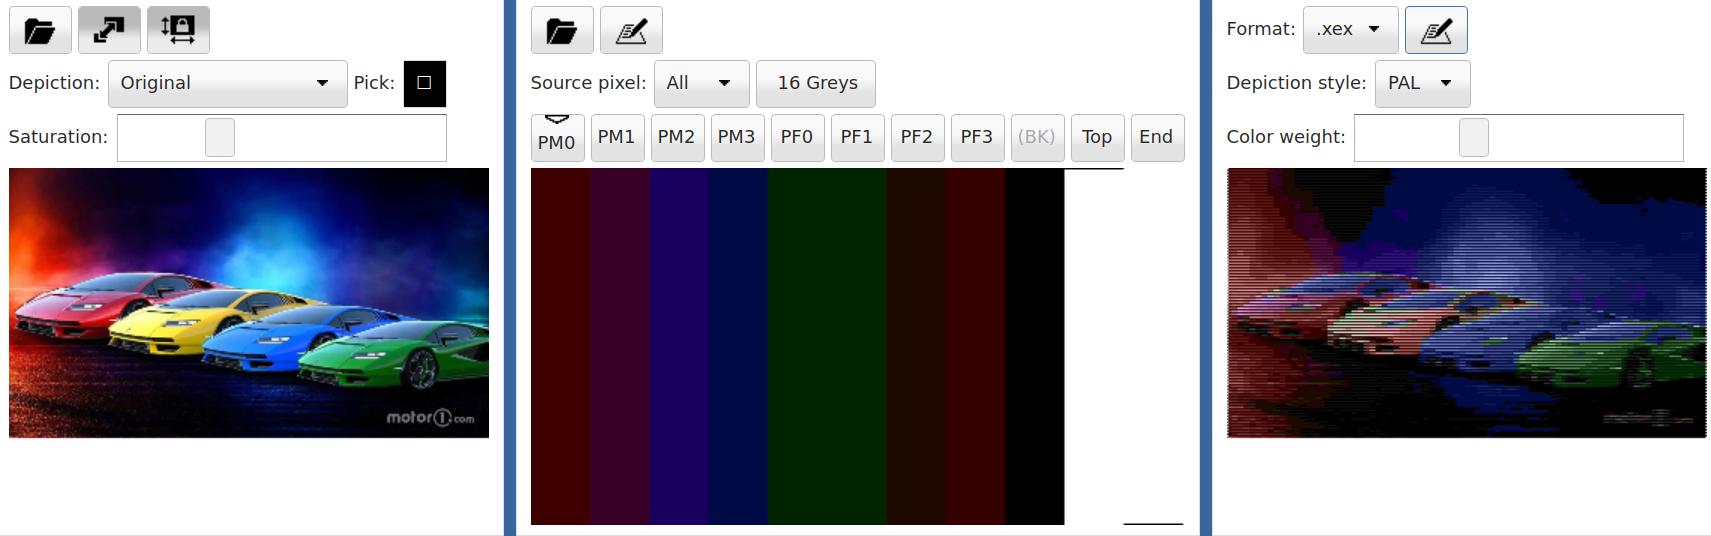Open the Format .xex dropdown
Image resolution: width=1711 pixels, height=536 pixels.
pos(1350,30)
